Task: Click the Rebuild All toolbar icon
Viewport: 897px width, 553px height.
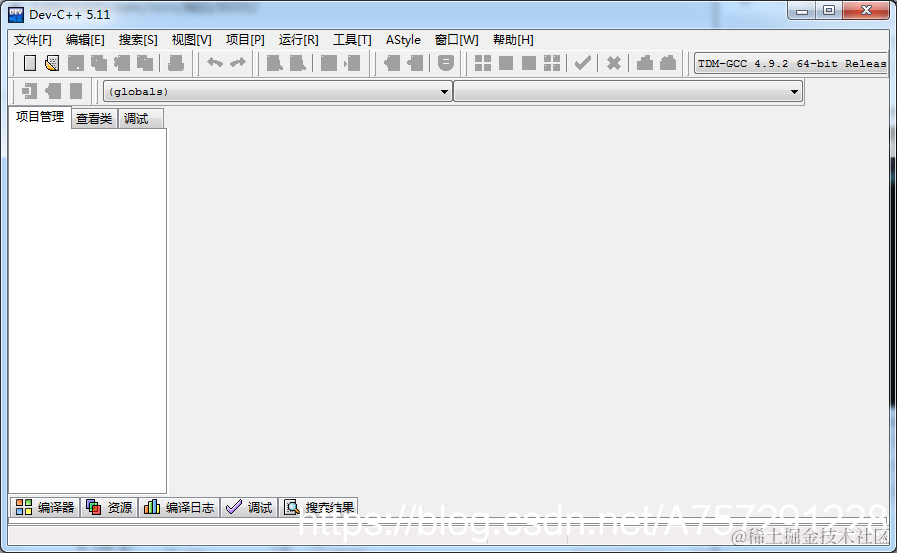Action: pyautogui.click(x=552, y=63)
